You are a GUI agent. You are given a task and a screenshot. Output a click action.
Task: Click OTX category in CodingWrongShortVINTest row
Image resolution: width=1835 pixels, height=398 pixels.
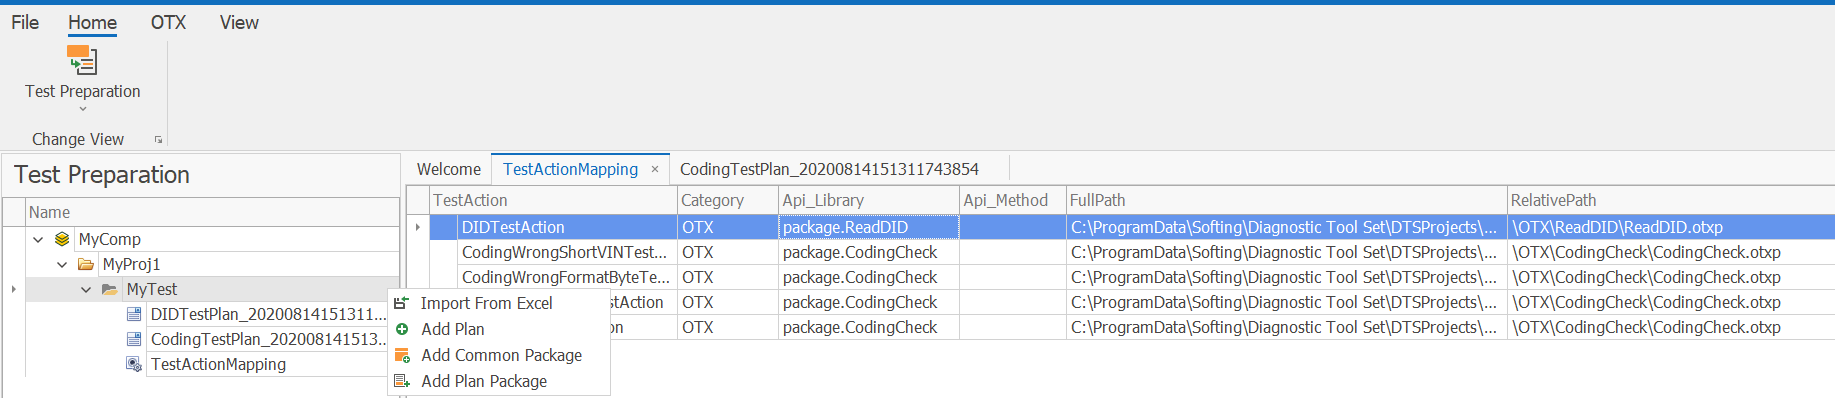(728, 252)
